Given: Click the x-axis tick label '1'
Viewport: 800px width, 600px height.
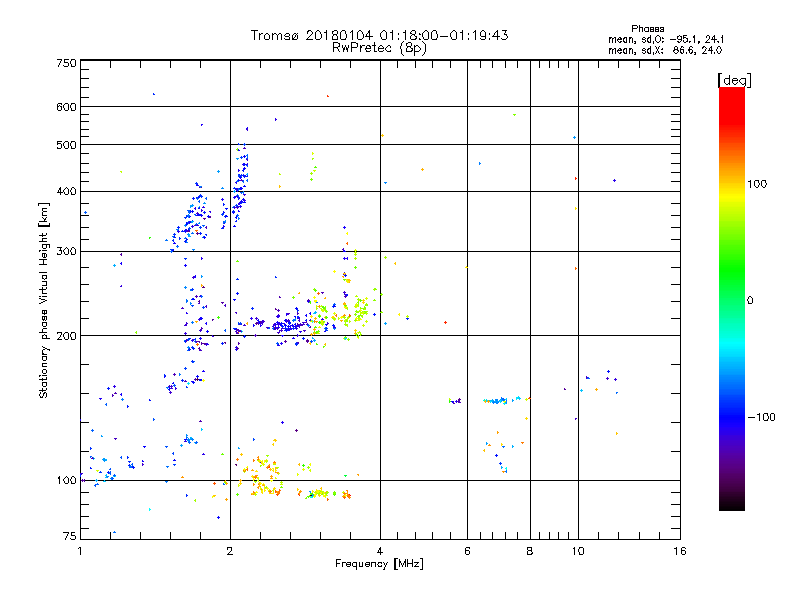Looking at the screenshot, I should click(80, 551).
